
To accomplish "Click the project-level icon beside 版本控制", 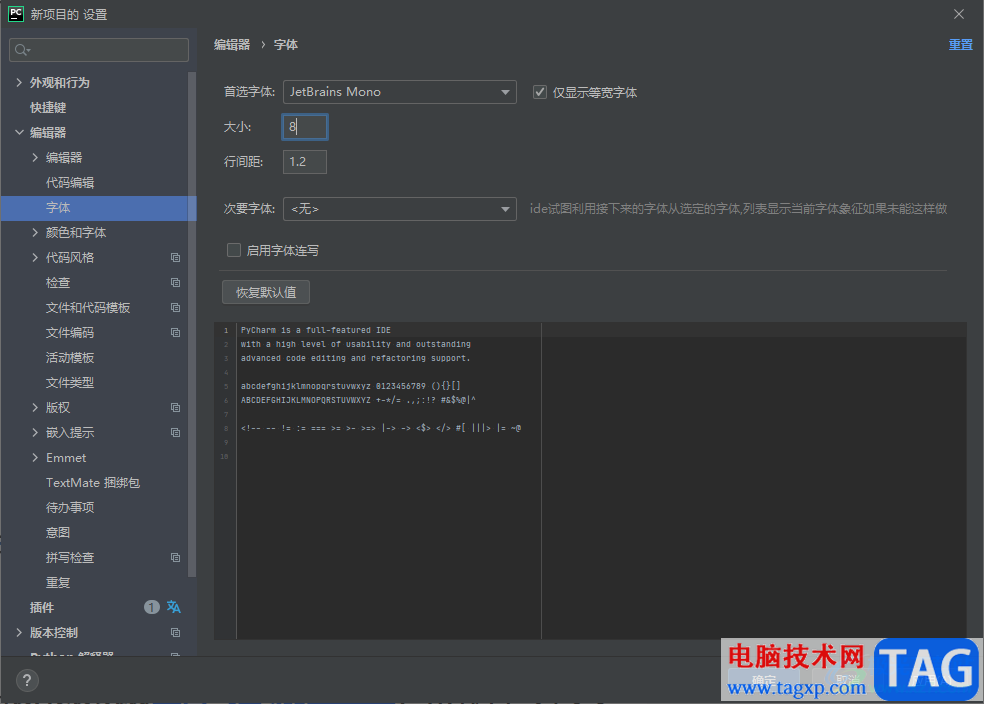I will (x=176, y=633).
